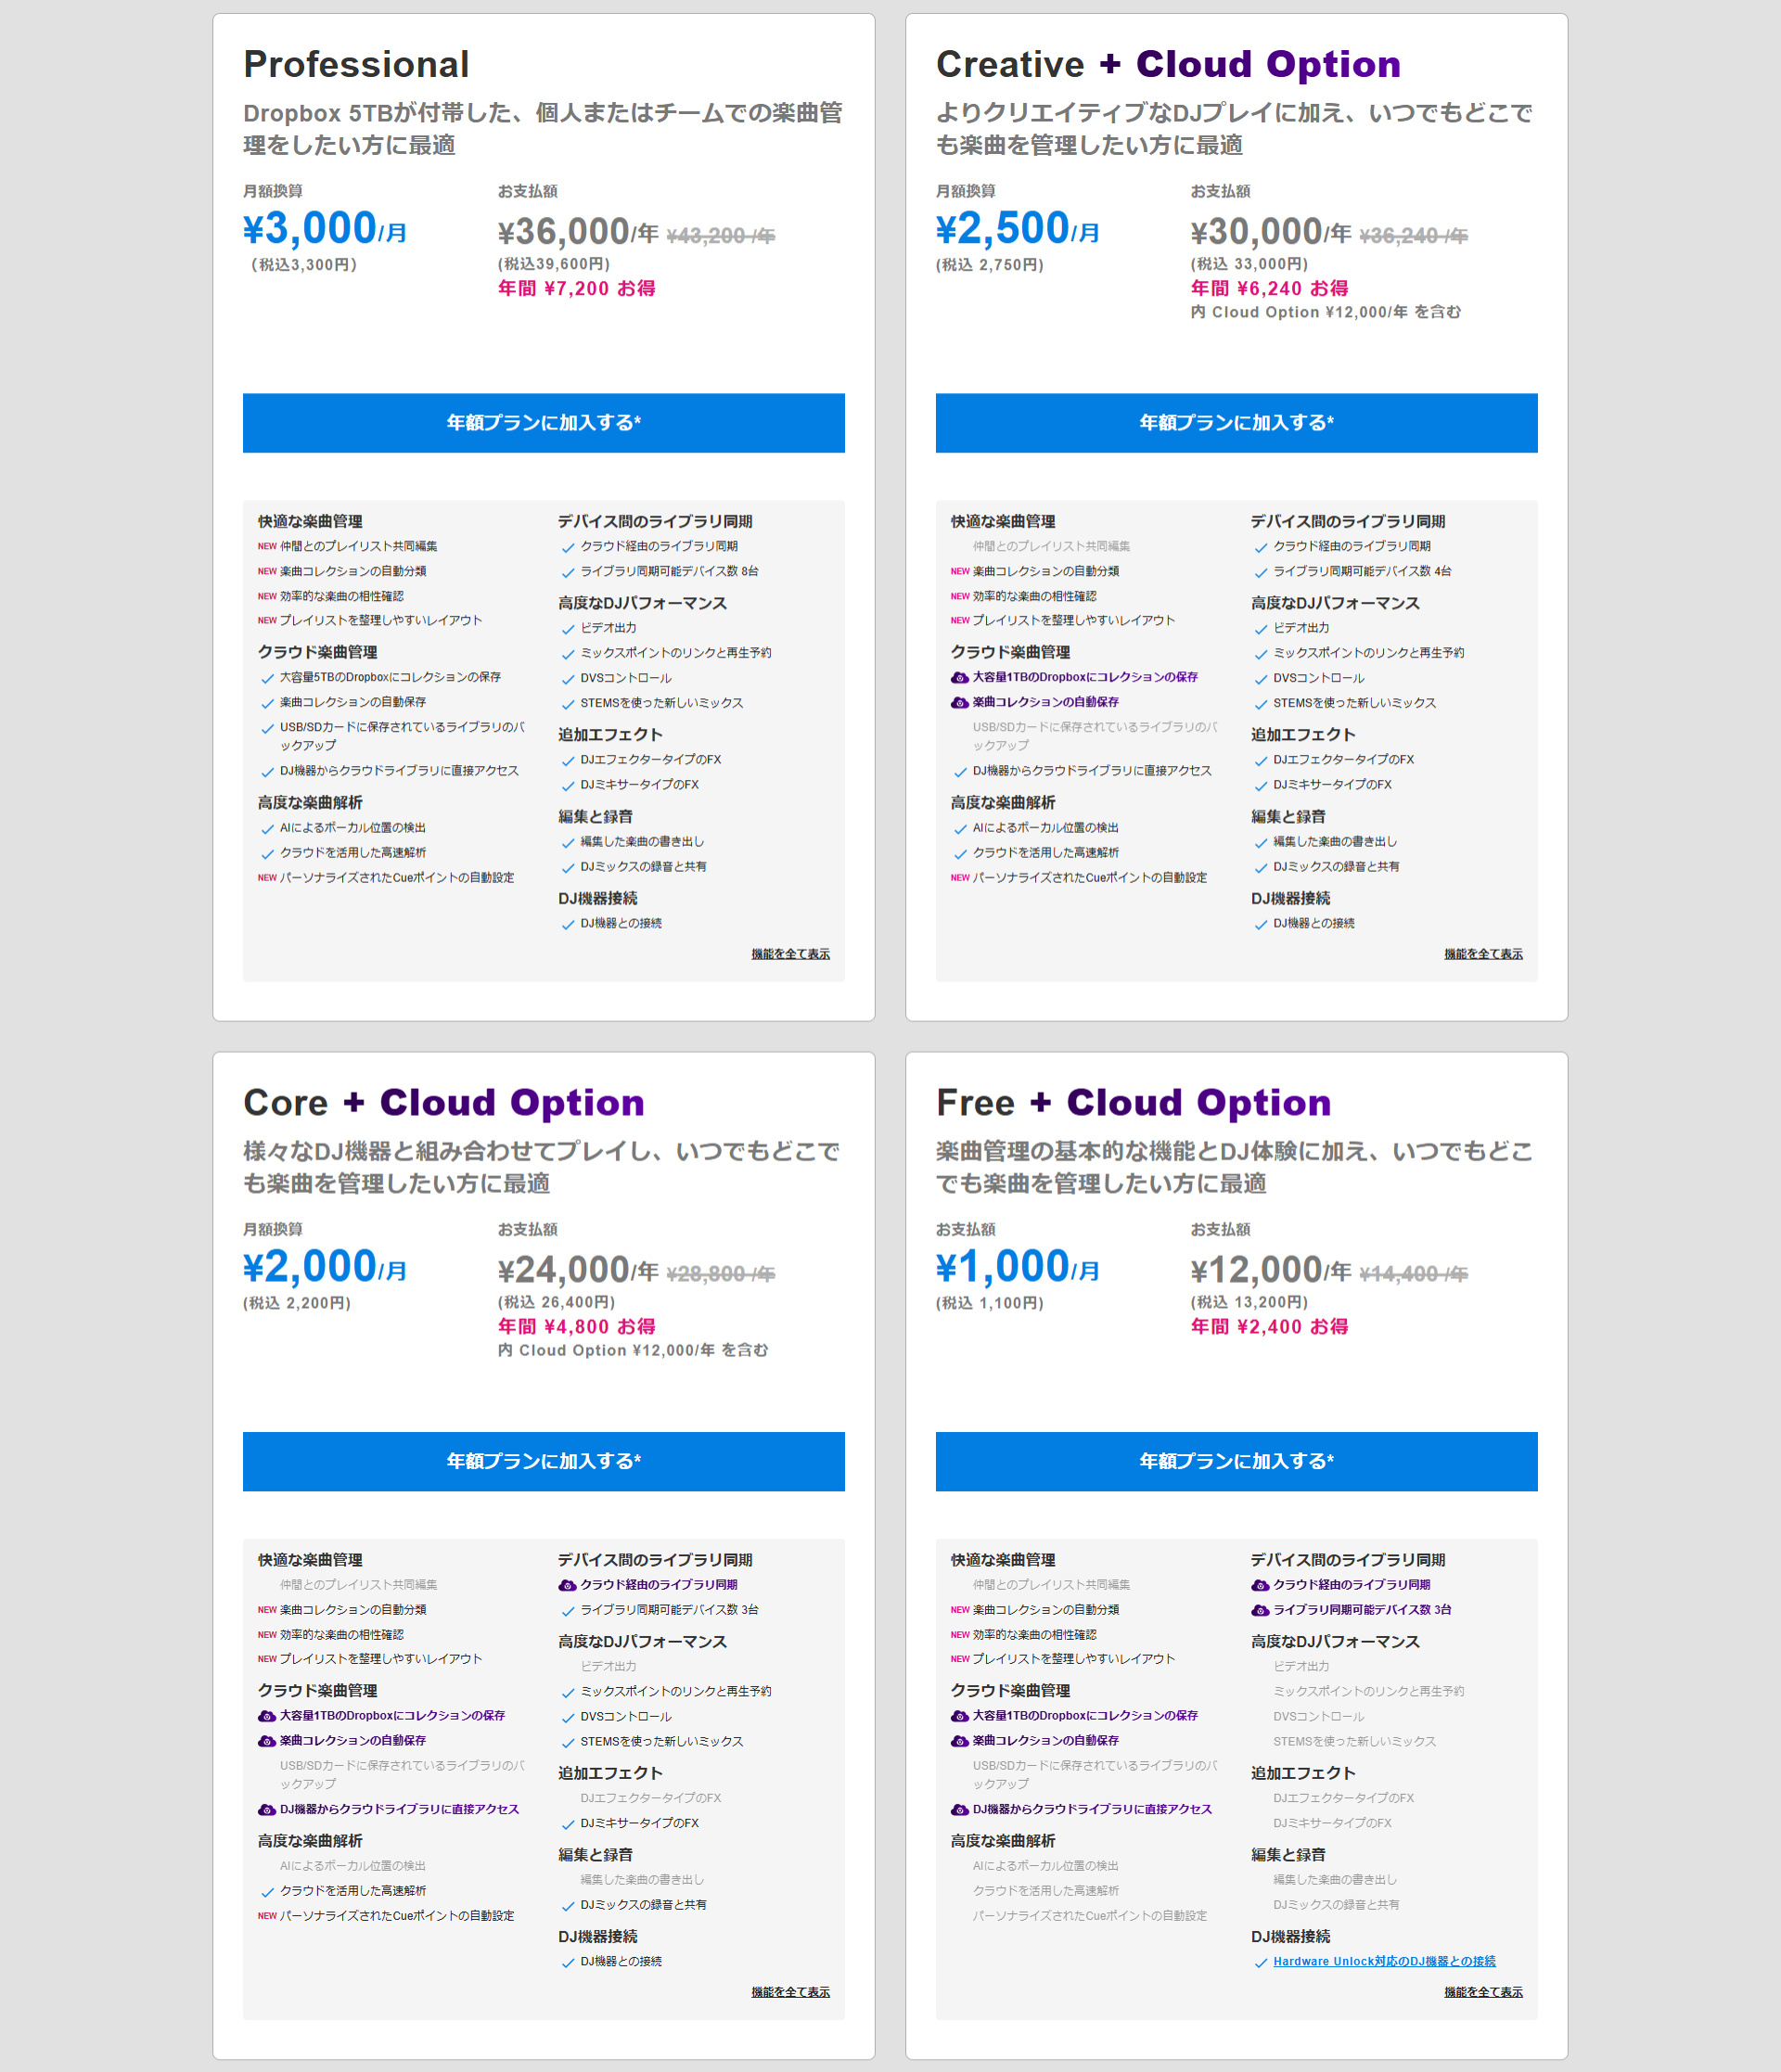
Task: Click the Core + Cloud Option heading
Action: pos(444,1102)
